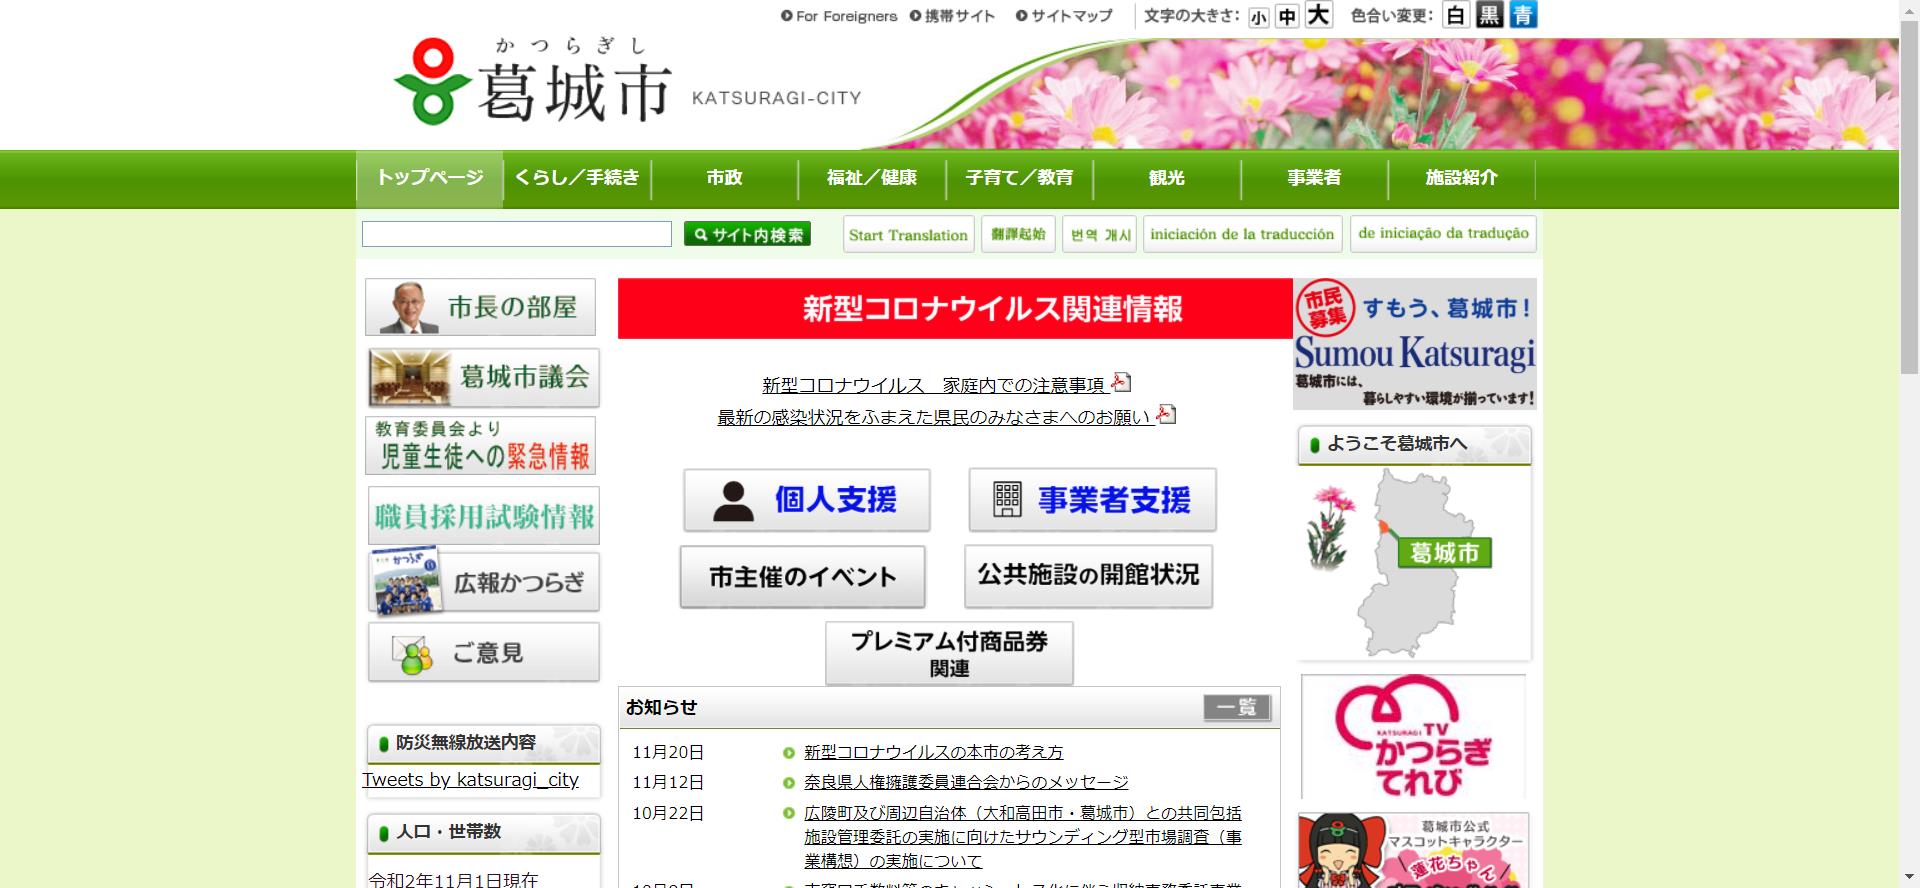Open the 観光 navigation tab
This screenshot has width=1920, height=888.
(1166, 178)
